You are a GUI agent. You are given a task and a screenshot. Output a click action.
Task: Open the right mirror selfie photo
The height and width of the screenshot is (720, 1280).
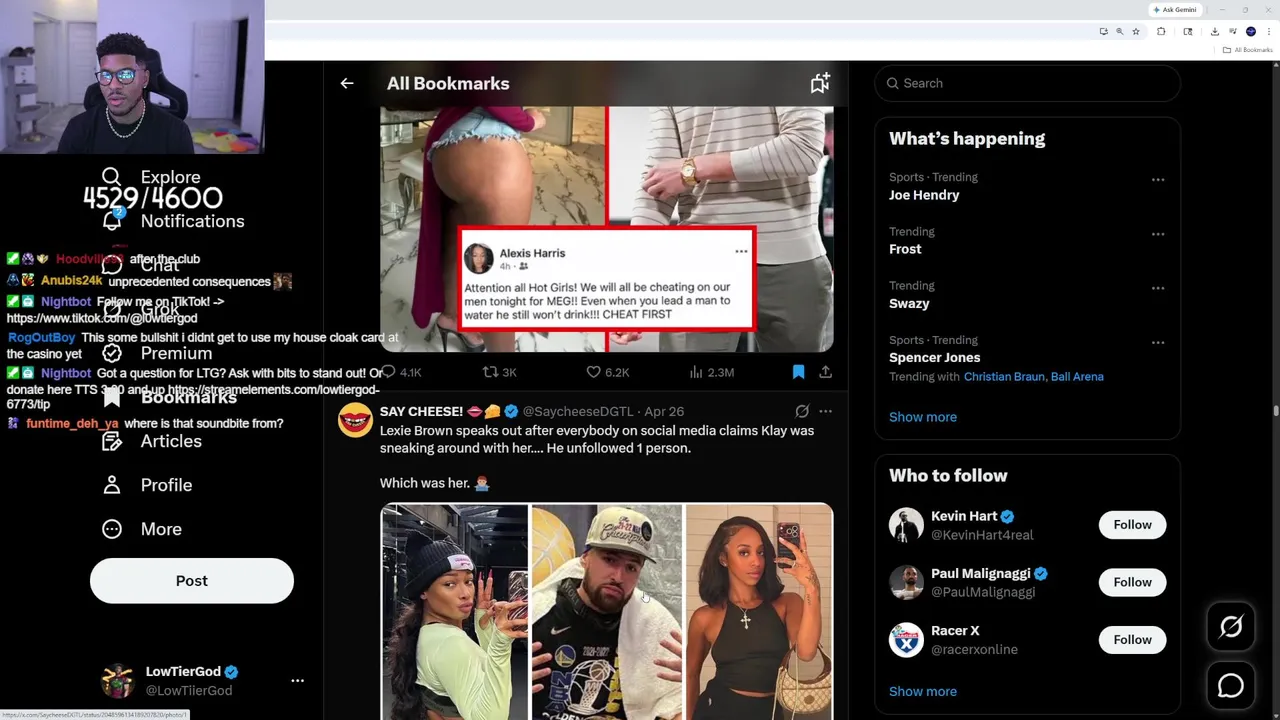(x=759, y=612)
